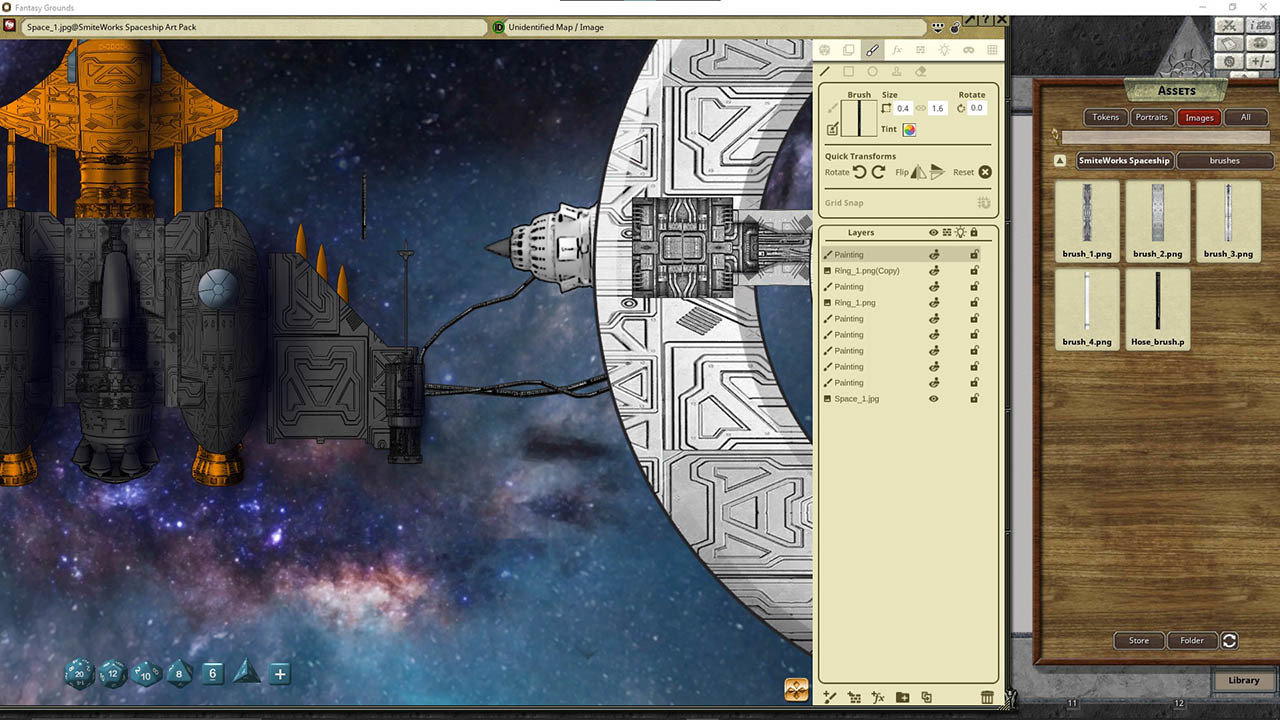Toggle Grid Snap option
Viewport: 1280px width, 720px height.
point(984,203)
